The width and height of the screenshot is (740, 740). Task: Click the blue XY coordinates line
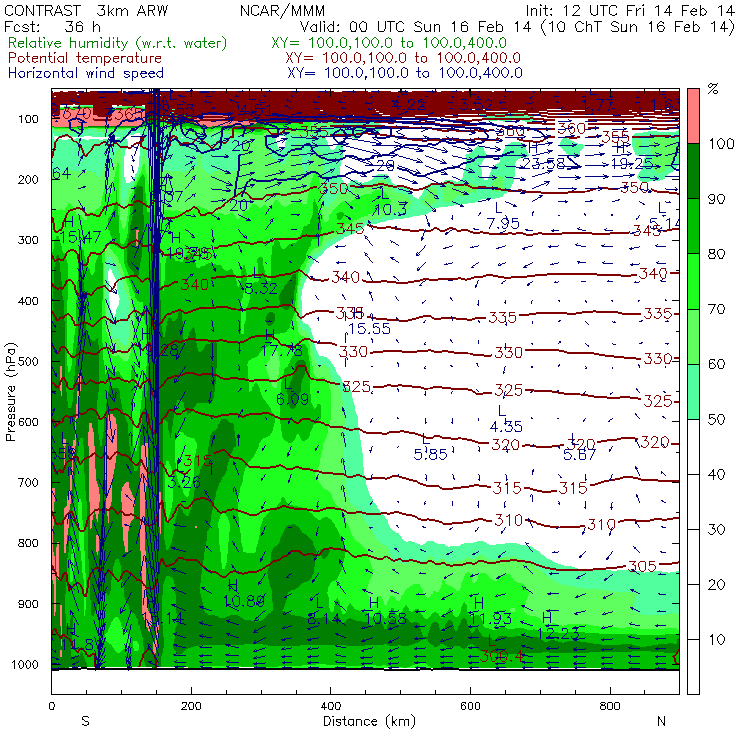coord(404,73)
